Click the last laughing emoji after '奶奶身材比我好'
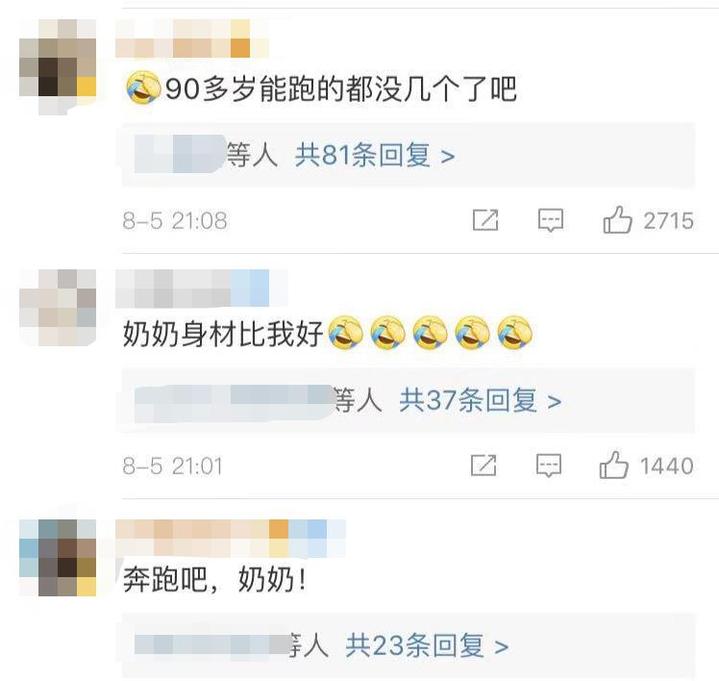The height and width of the screenshot is (681, 719). click(x=515, y=333)
